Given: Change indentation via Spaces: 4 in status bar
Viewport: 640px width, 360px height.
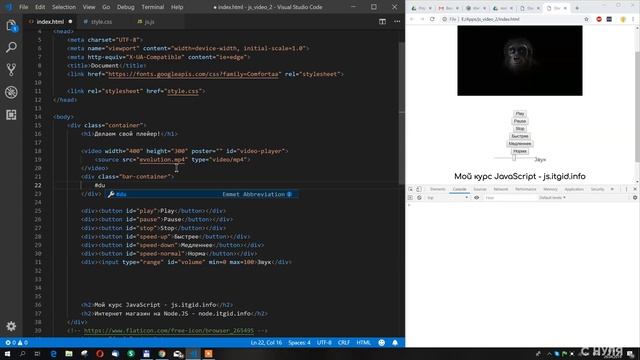Looking at the screenshot, I should (299, 342).
